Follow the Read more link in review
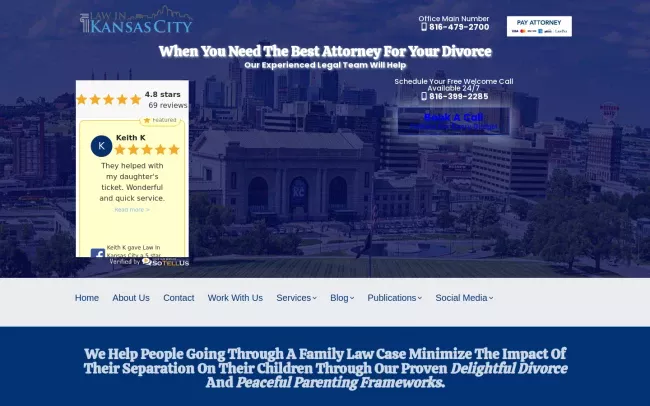Image resolution: width=650 pixels, height=406 pixels. point(131,210)
